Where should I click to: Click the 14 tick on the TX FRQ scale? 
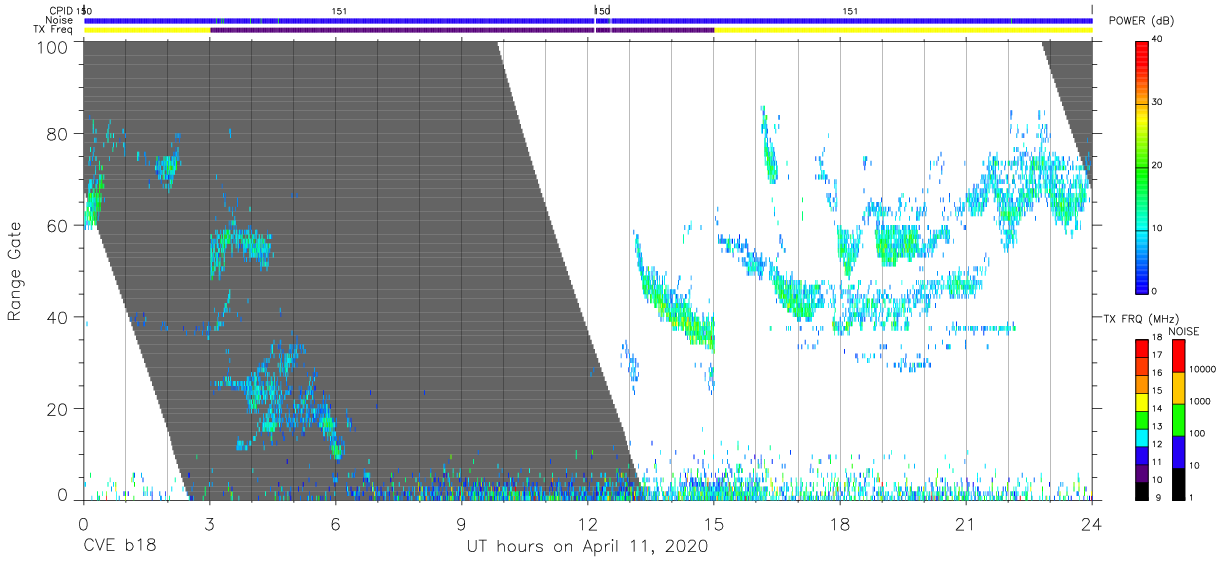pyautogui.click(x=1157, y=408)
